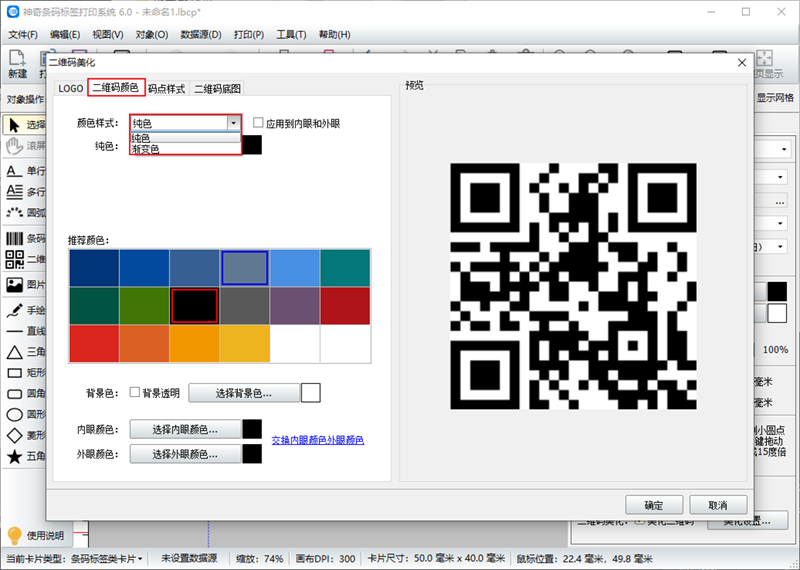Pick the dark red recommended color swatch
Viewport: 800px width, 570px height.
(x=345, y=306)
